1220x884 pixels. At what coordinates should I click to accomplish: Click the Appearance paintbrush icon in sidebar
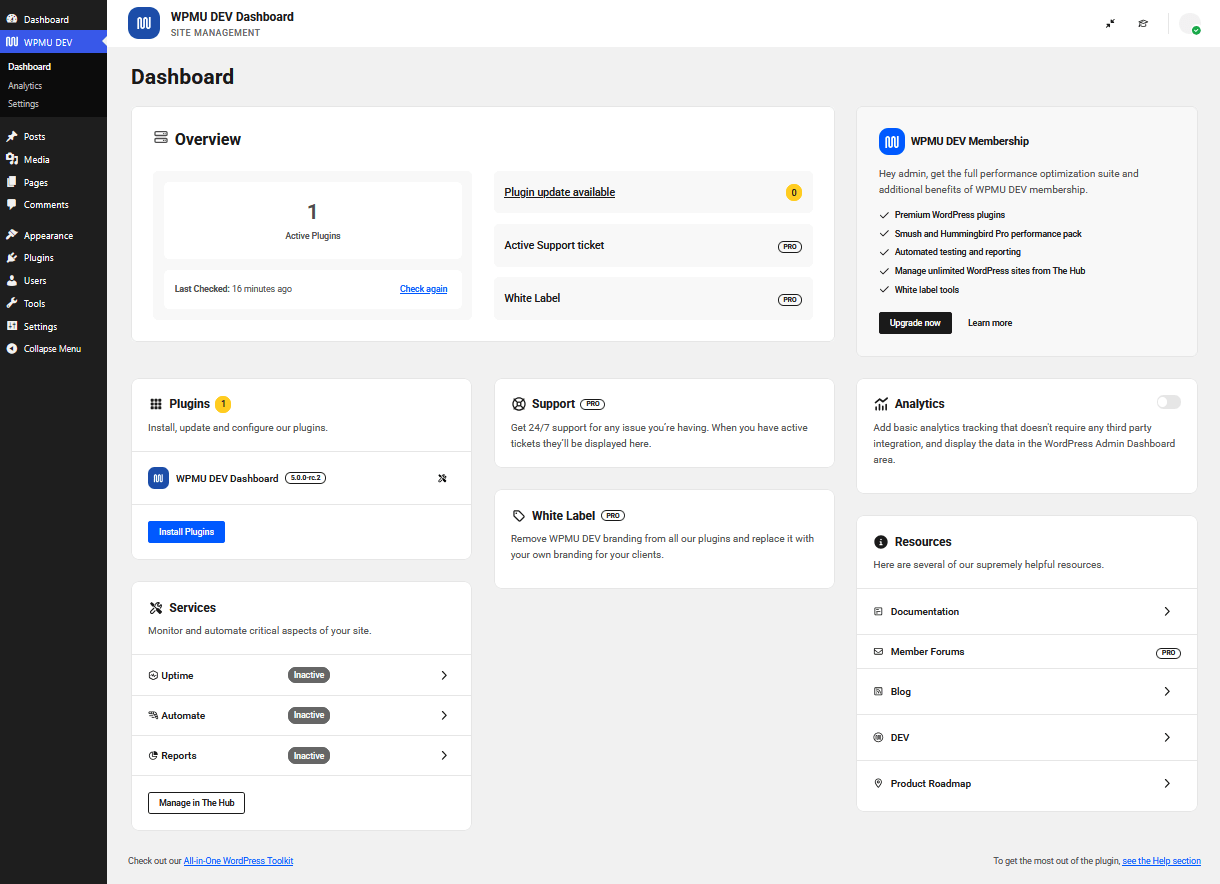point(12,235)
